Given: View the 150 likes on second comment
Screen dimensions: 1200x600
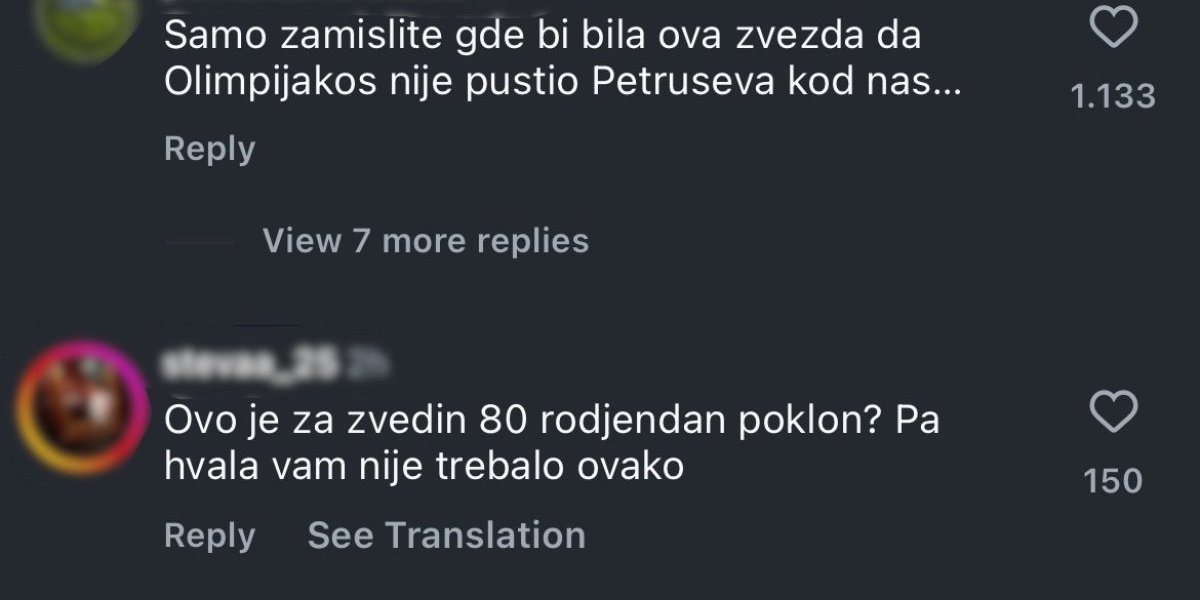Looking at the screenshot, I should click(x=1113, y=482).
